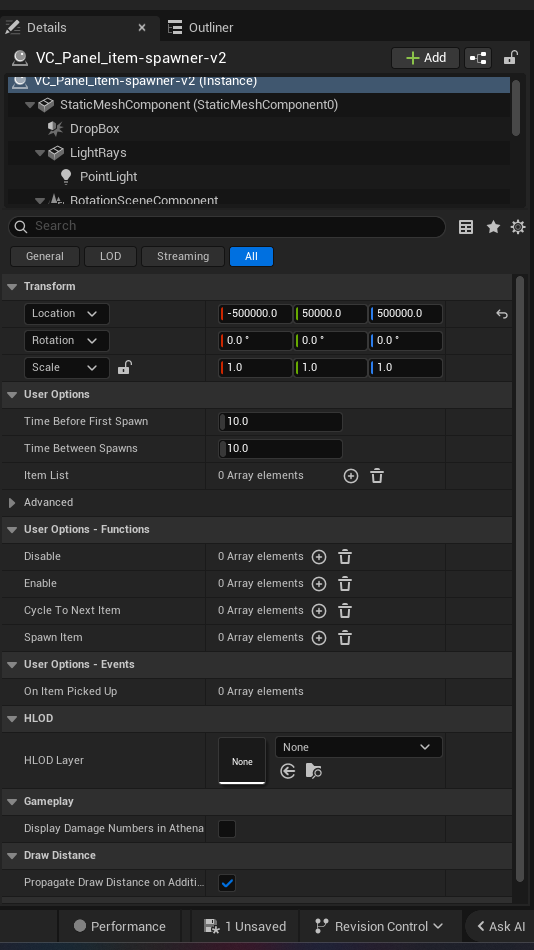The image size is (534, 950).
Task: Select the All filter
Action: pyautogui.click(x=252, y=256)
